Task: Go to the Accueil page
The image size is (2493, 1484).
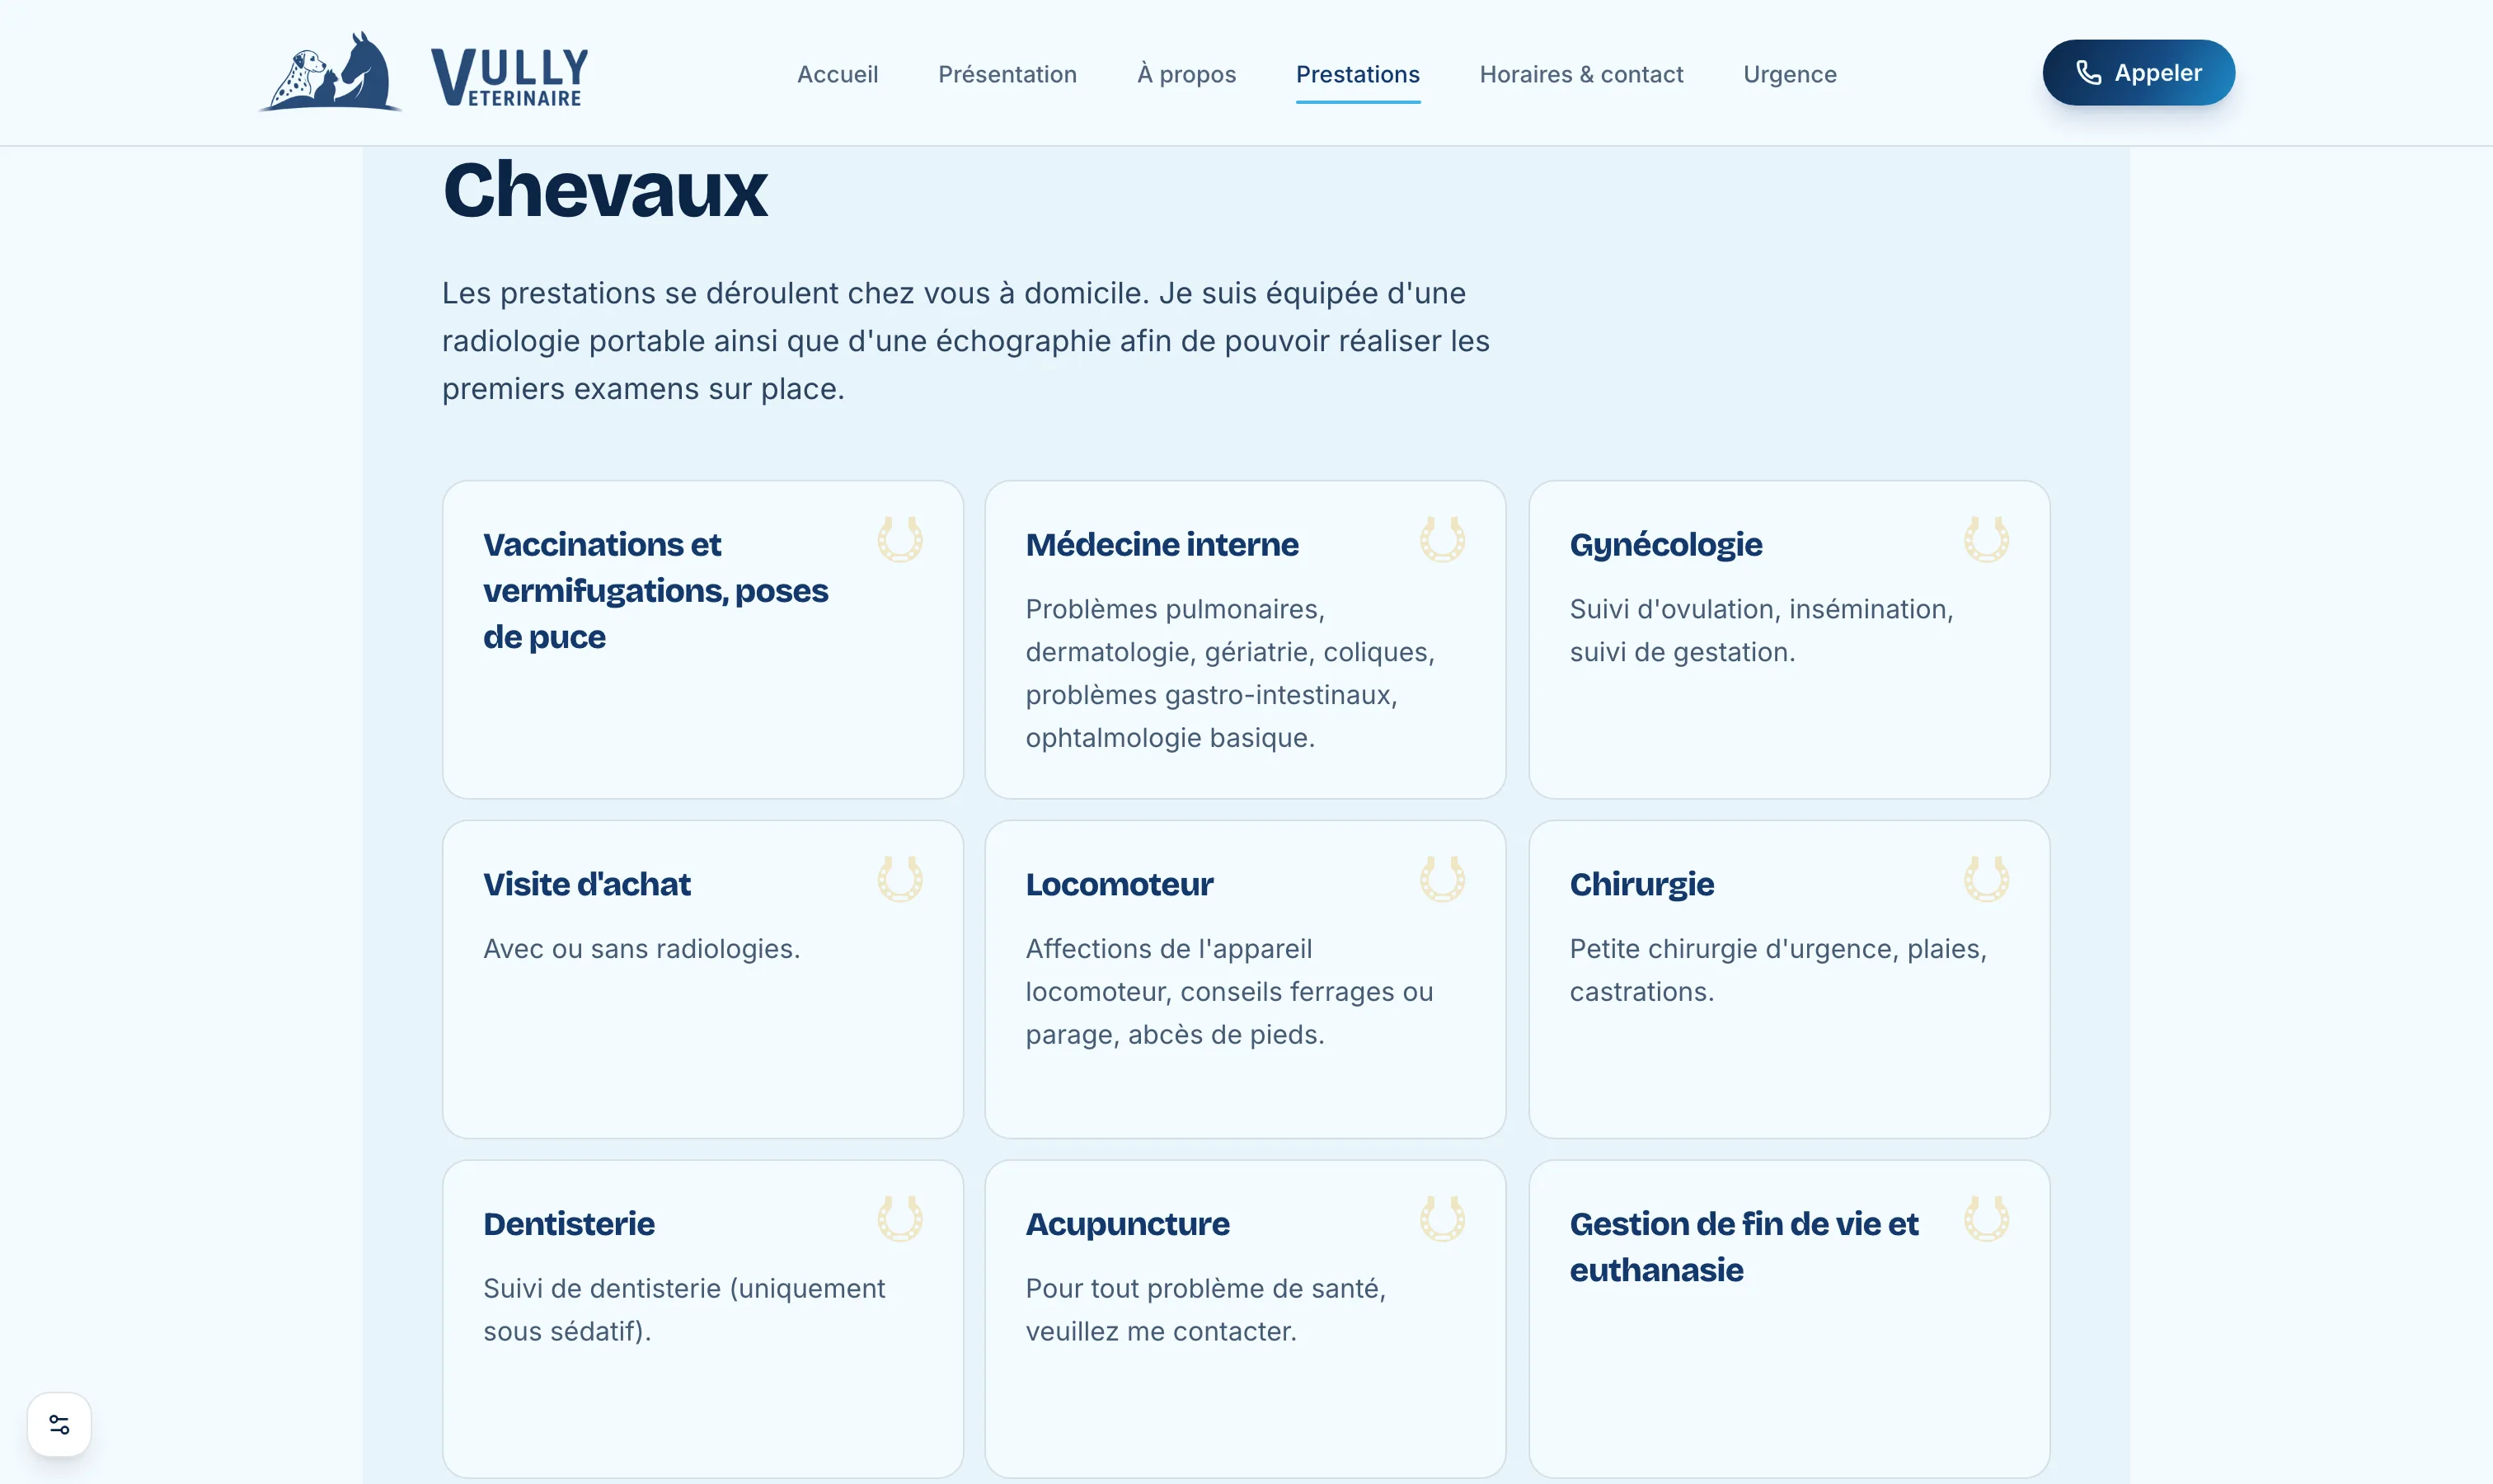Action: coord(837,74)
